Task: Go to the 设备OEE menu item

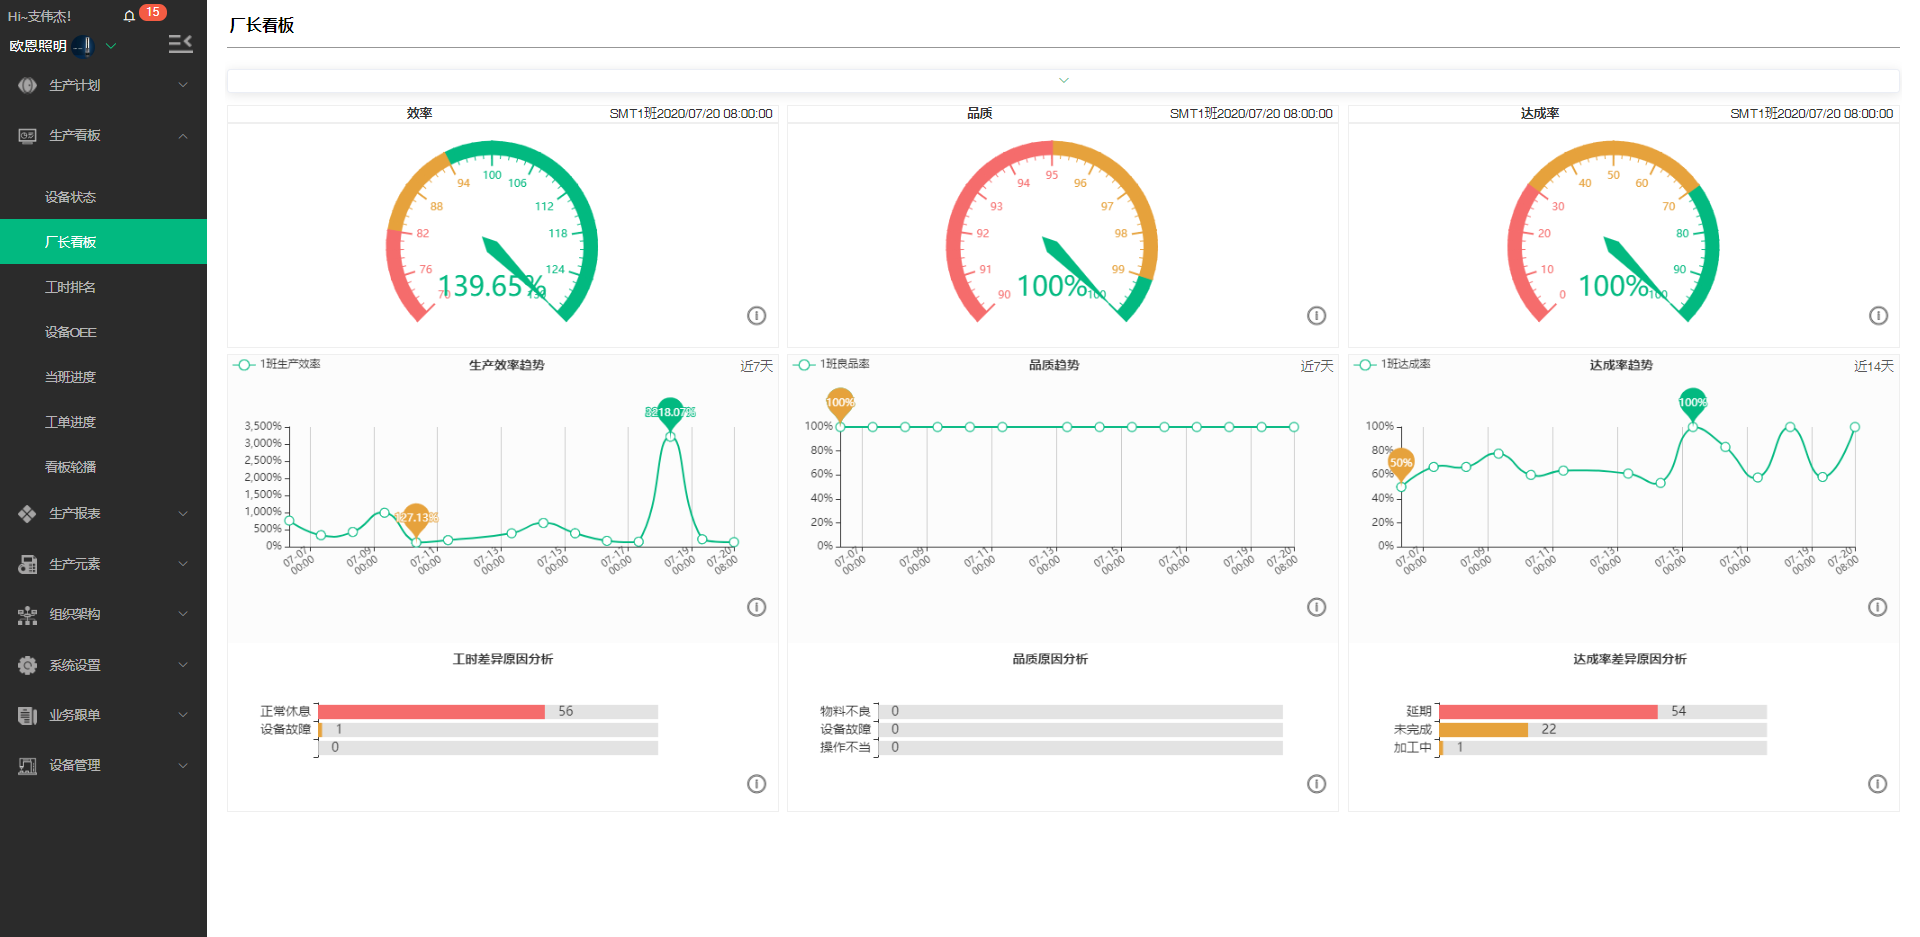Action: point(70,332)
